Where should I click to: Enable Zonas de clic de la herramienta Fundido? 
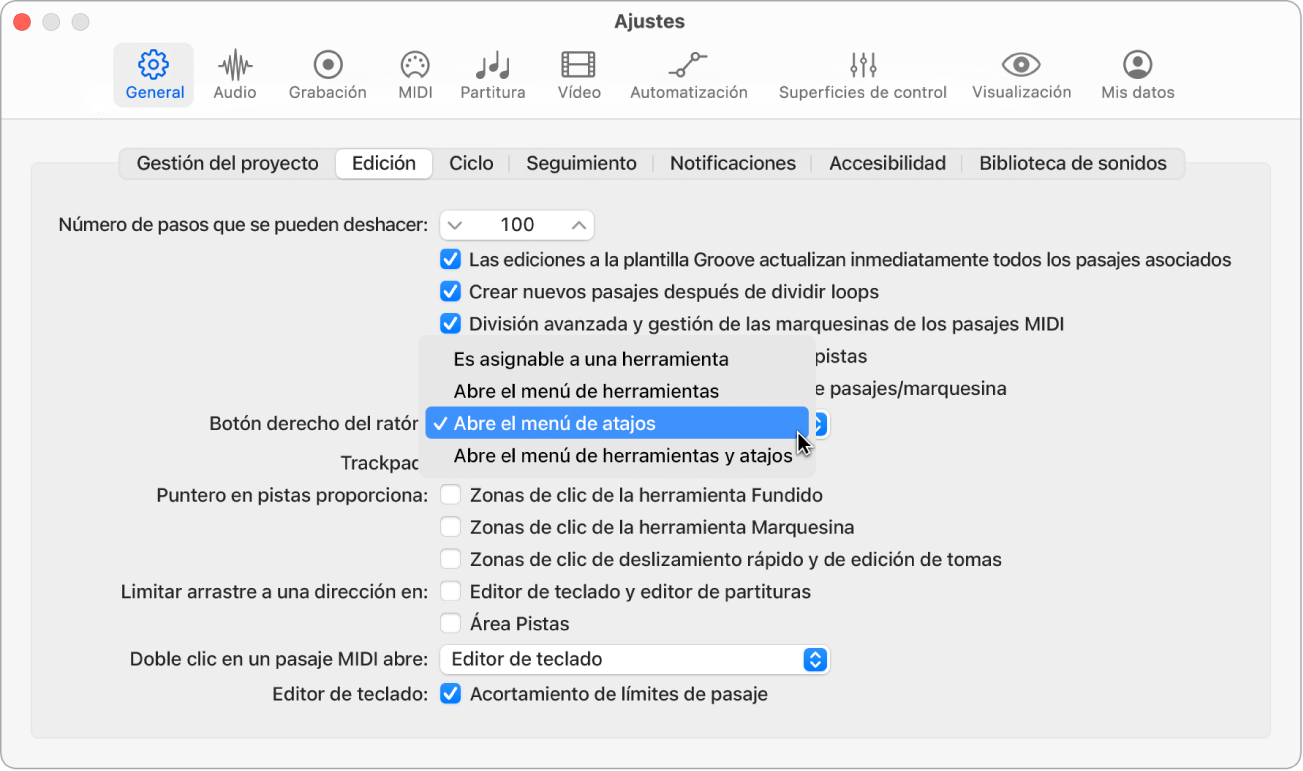[x=450, y=494]
